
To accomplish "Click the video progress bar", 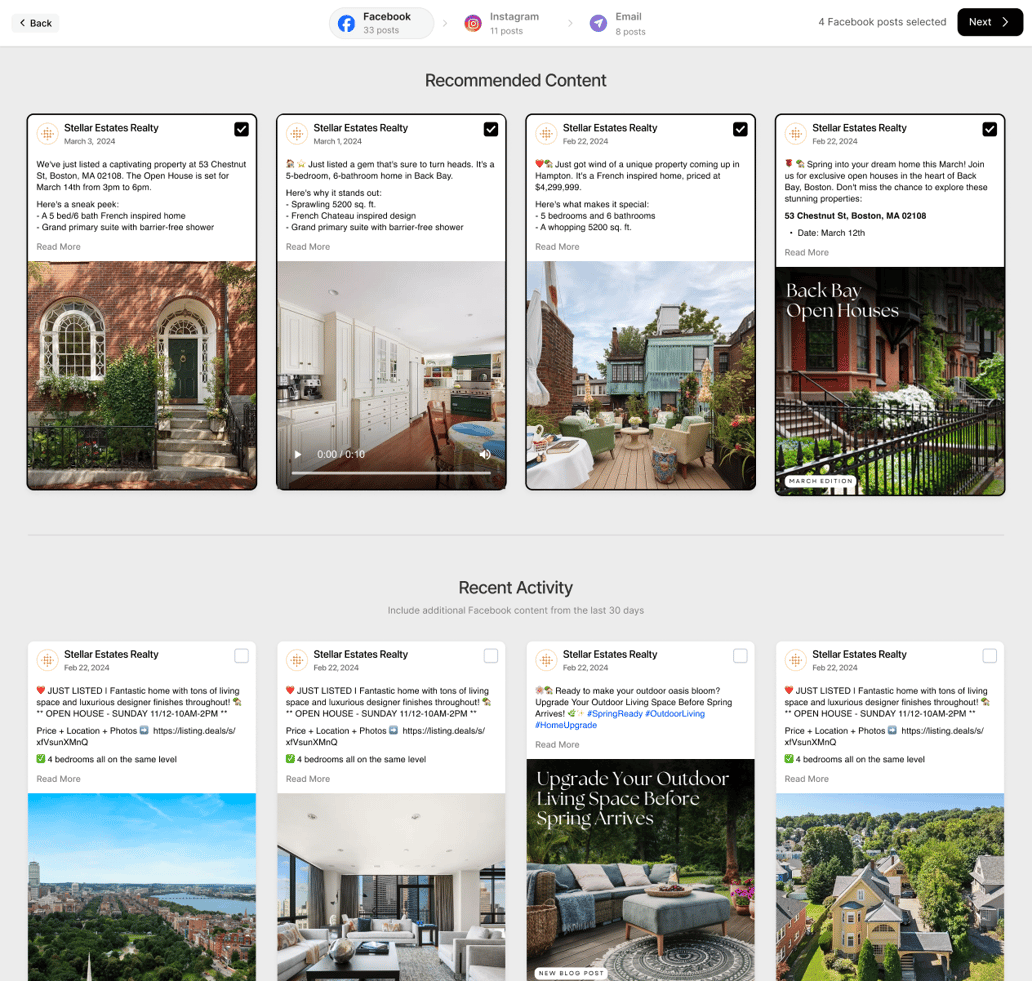I will tap(390, 473).
